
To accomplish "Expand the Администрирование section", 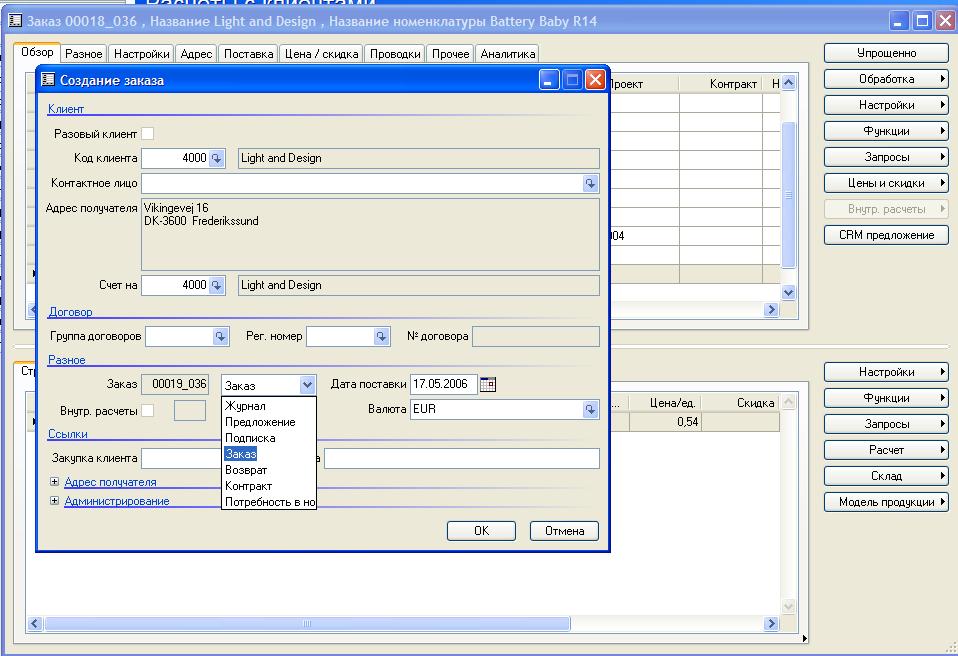I will pos(55,501).
